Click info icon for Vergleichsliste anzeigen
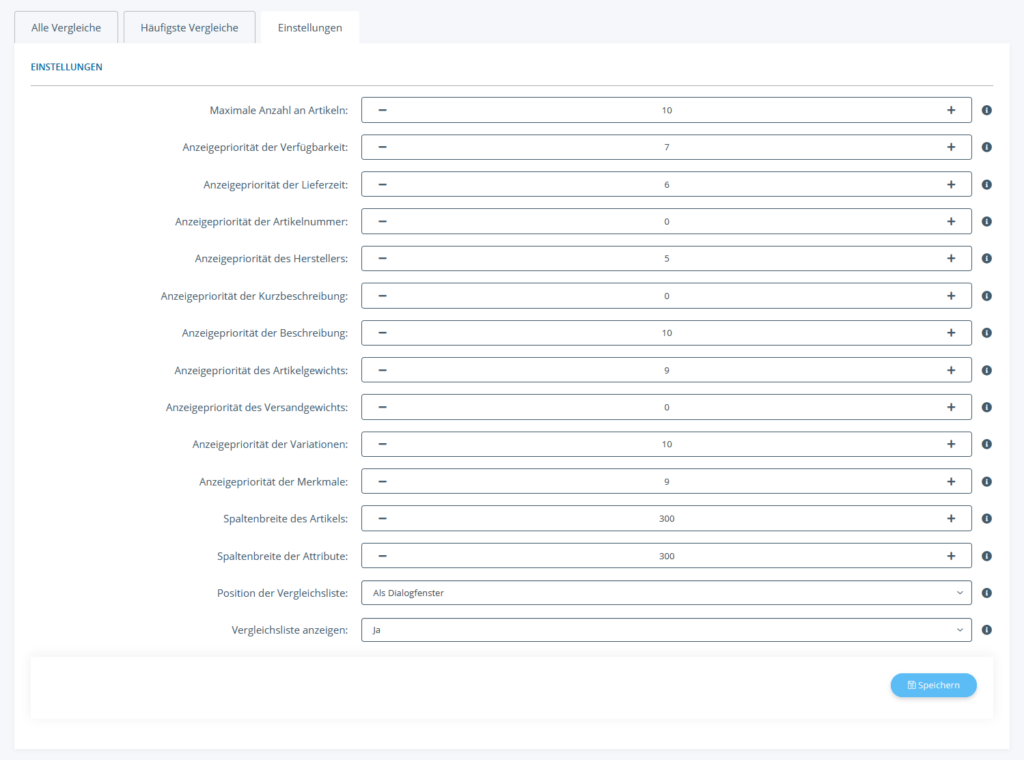The height and width of the screenshot is (760, 1024). [986, 630]
